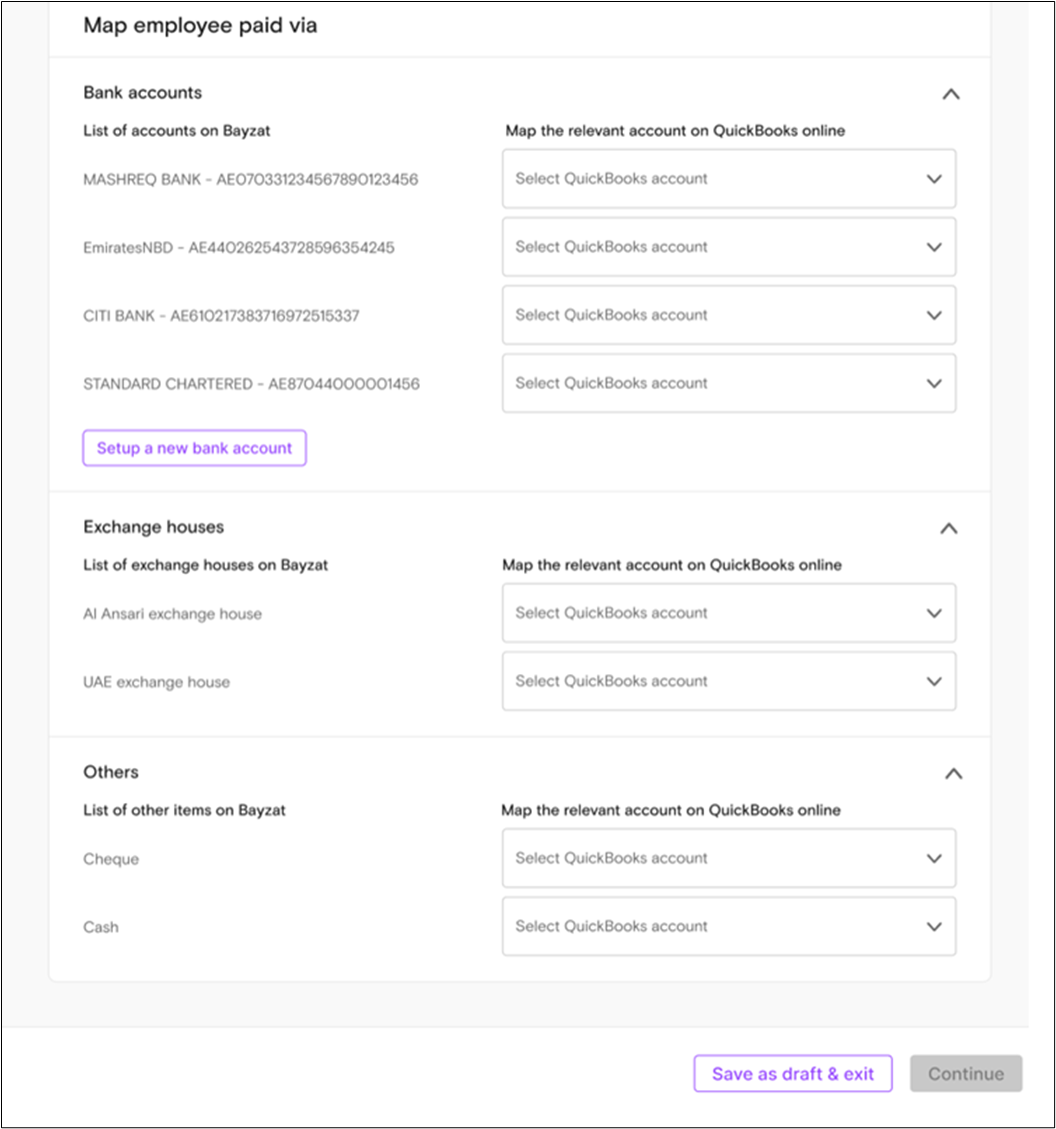This screenshot has height=1129, width=1056.
Task: Collapse the Bank accounts section chevron
Action: point(951,94)
